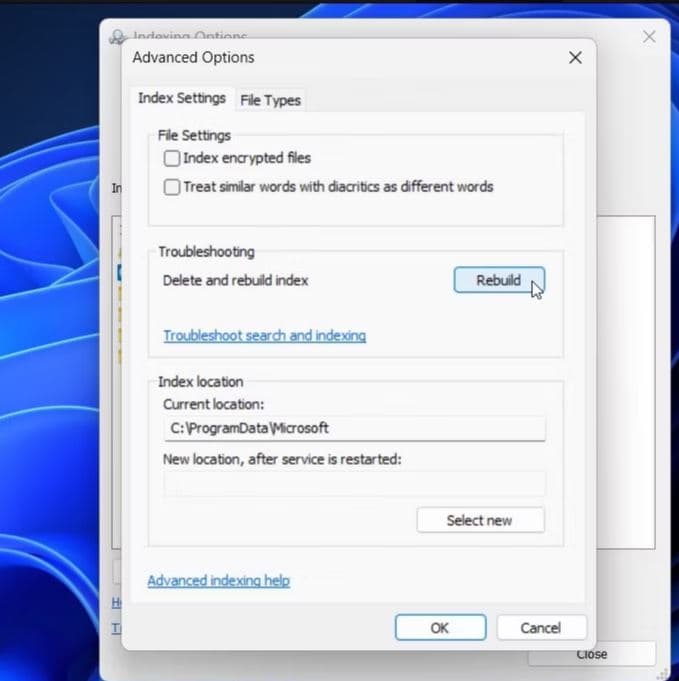Click the empty New location field

tap(354, 484)
